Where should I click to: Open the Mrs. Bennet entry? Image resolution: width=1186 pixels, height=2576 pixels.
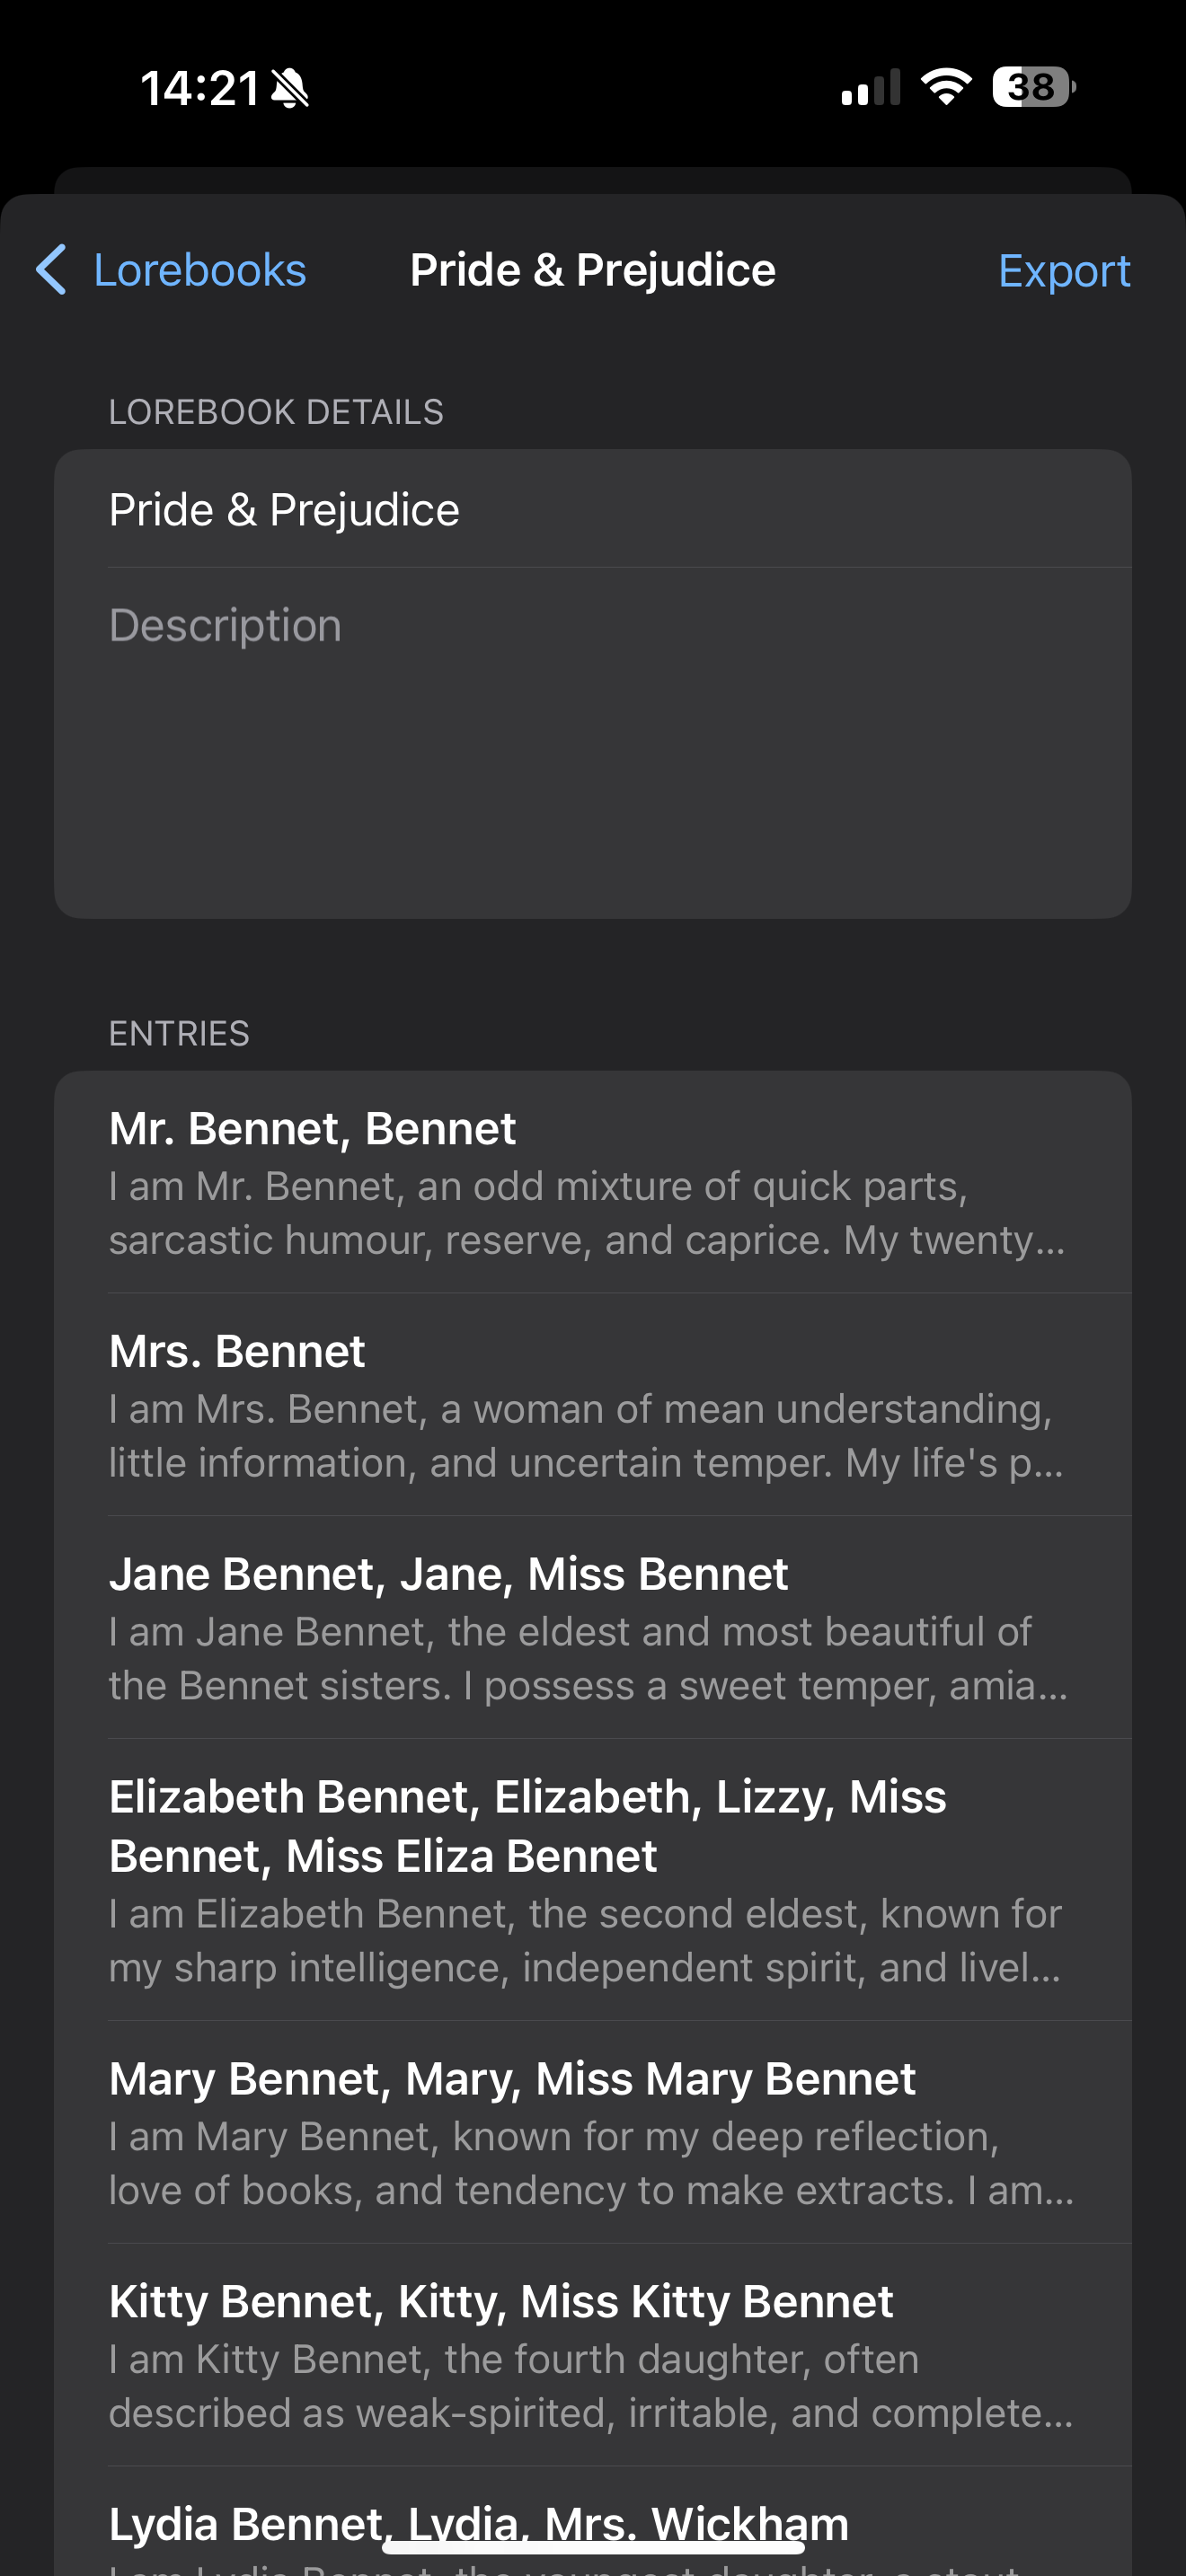[593, 1405]
